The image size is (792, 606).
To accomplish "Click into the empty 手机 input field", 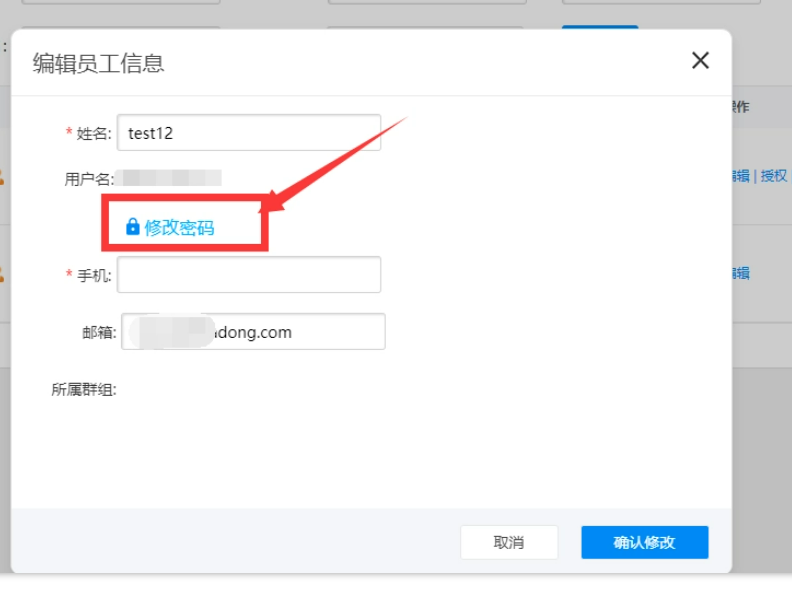I will pyautogui.click(x=248, y=275).
